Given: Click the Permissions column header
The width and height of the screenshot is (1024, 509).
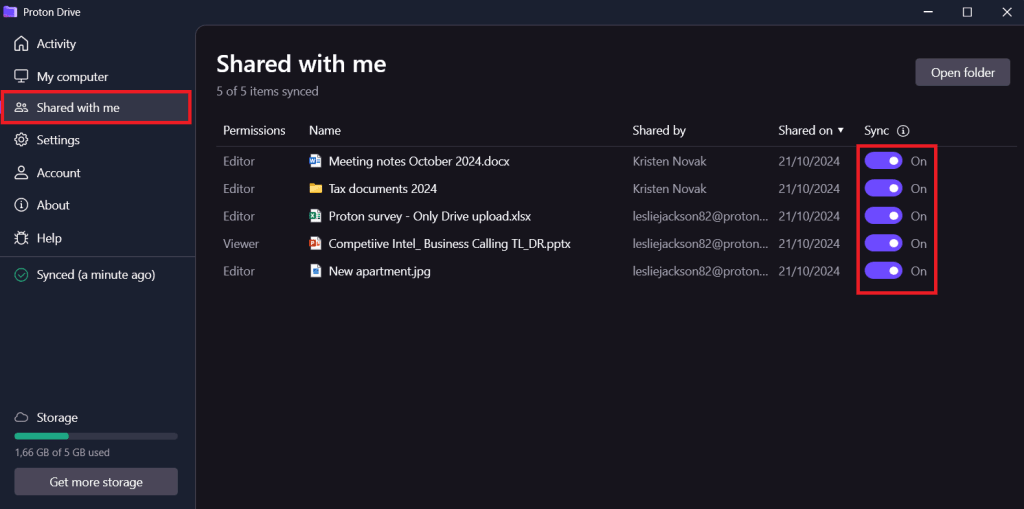Looking at the screenshot, I should (x=254, y=131).
